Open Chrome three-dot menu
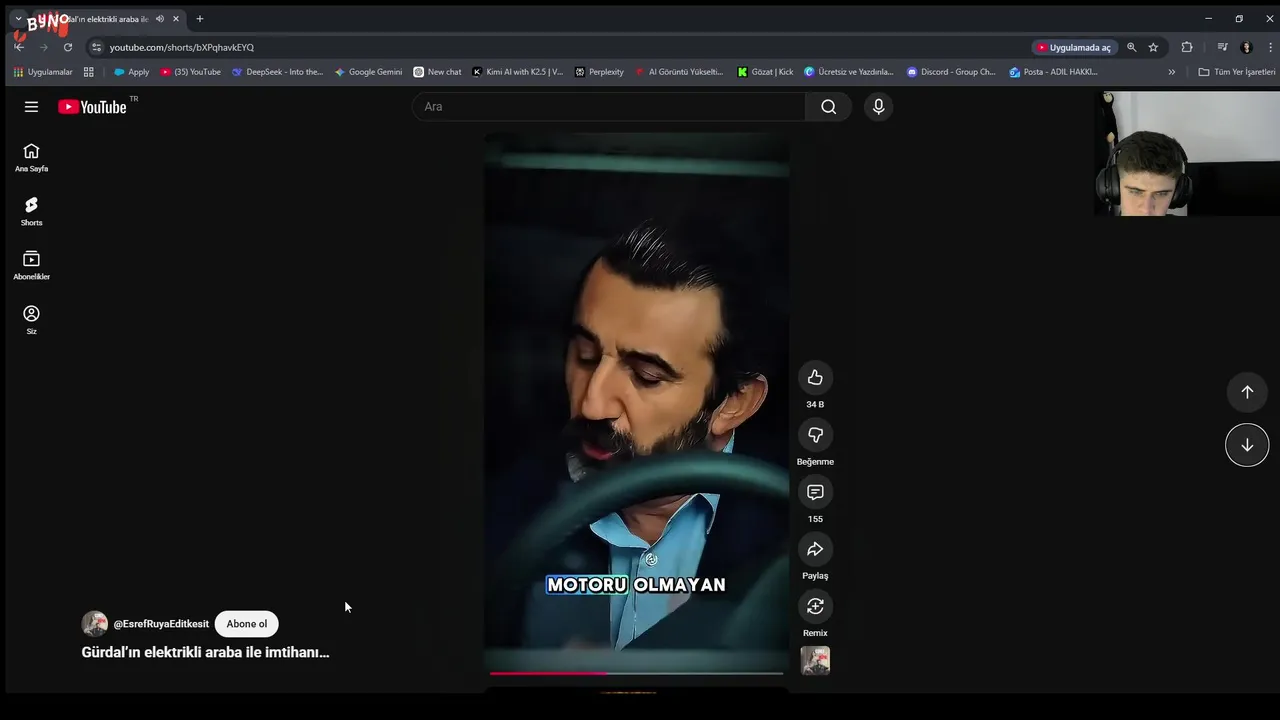Viewport: 1280px width, 720px height. coord(1270,47)
